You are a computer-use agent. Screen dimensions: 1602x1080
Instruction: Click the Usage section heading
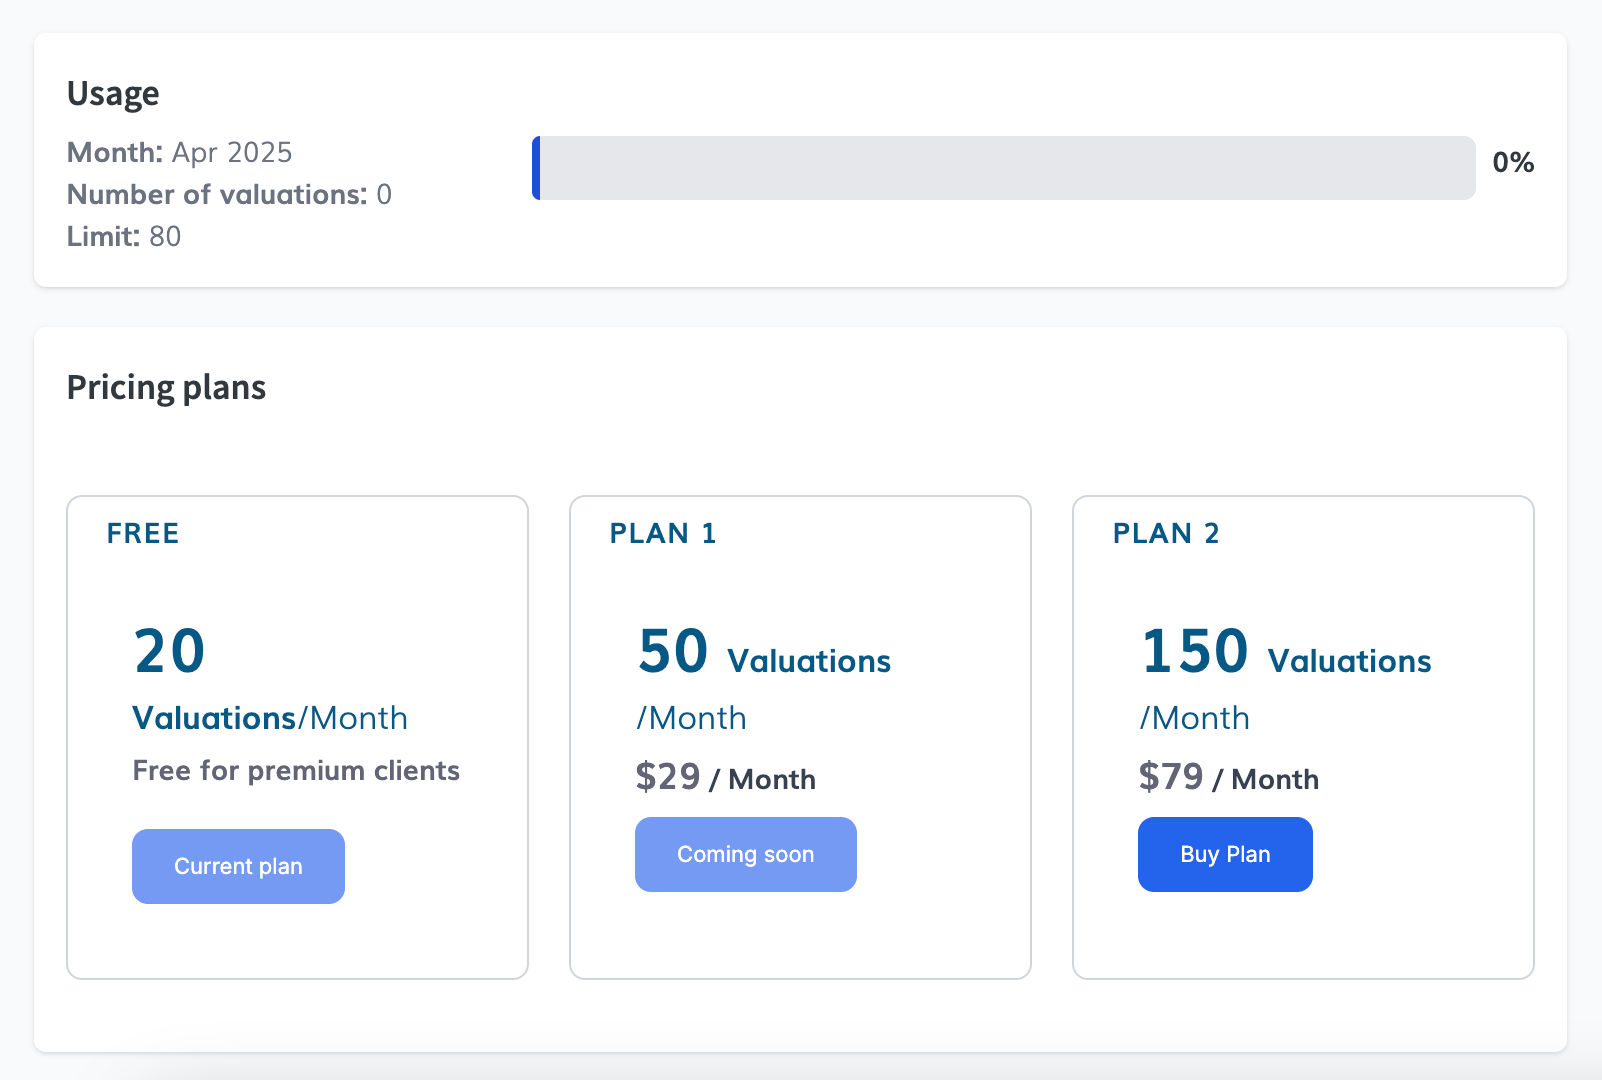point(113,94)
